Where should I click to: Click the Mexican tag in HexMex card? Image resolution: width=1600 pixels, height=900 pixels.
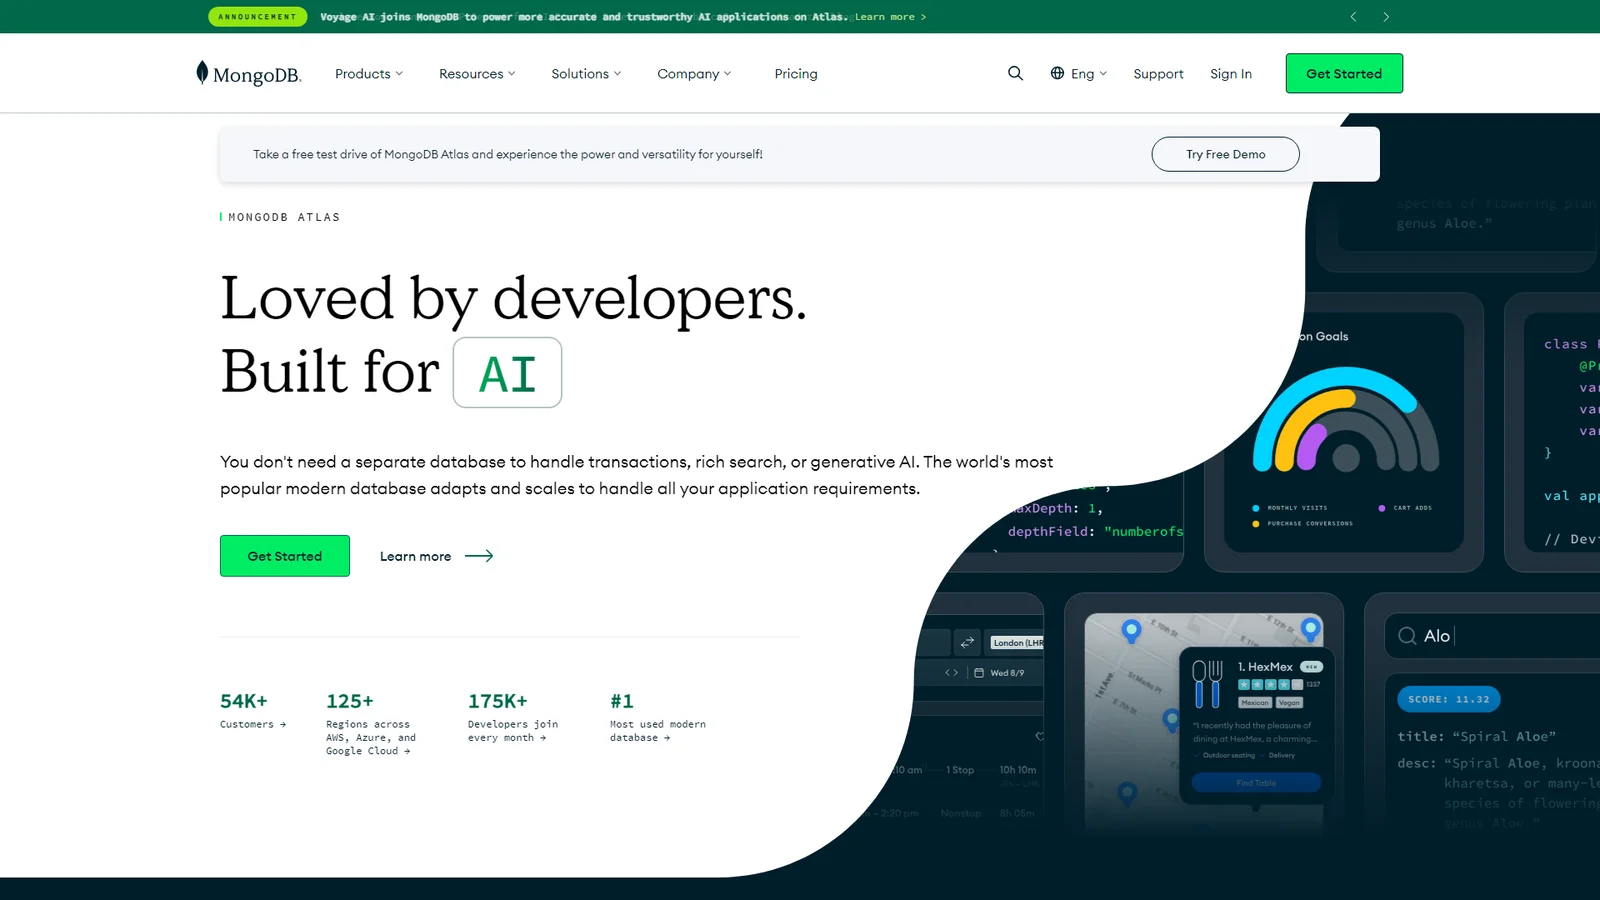(x=1255, y=703)
